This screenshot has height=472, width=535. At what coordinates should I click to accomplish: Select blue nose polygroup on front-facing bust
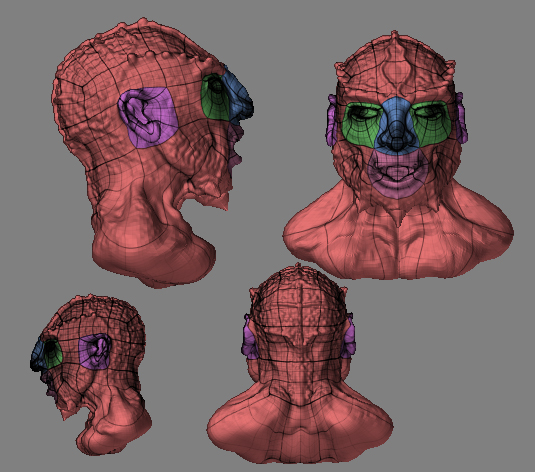pos(396,125)
